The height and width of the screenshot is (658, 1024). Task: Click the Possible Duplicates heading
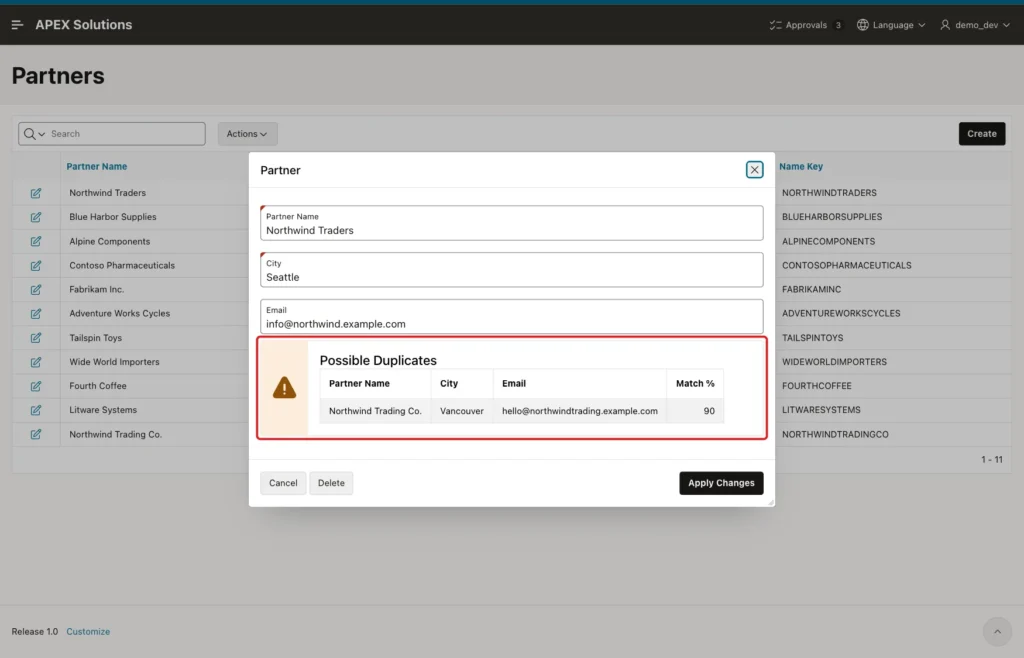pos(378,360)
